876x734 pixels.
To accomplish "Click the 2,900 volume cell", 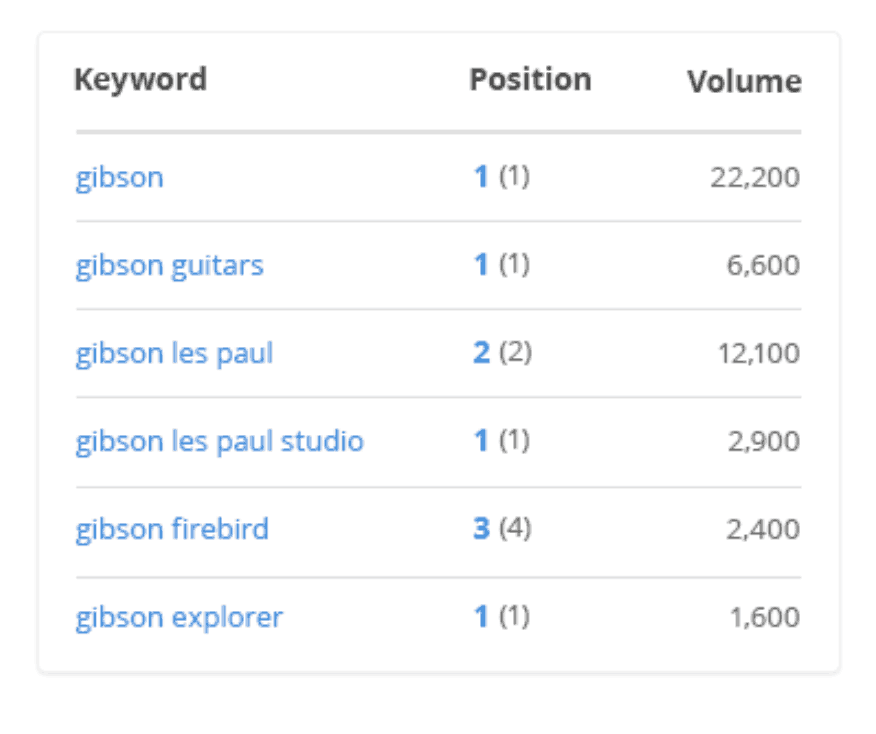I will [x=763, y=442].
